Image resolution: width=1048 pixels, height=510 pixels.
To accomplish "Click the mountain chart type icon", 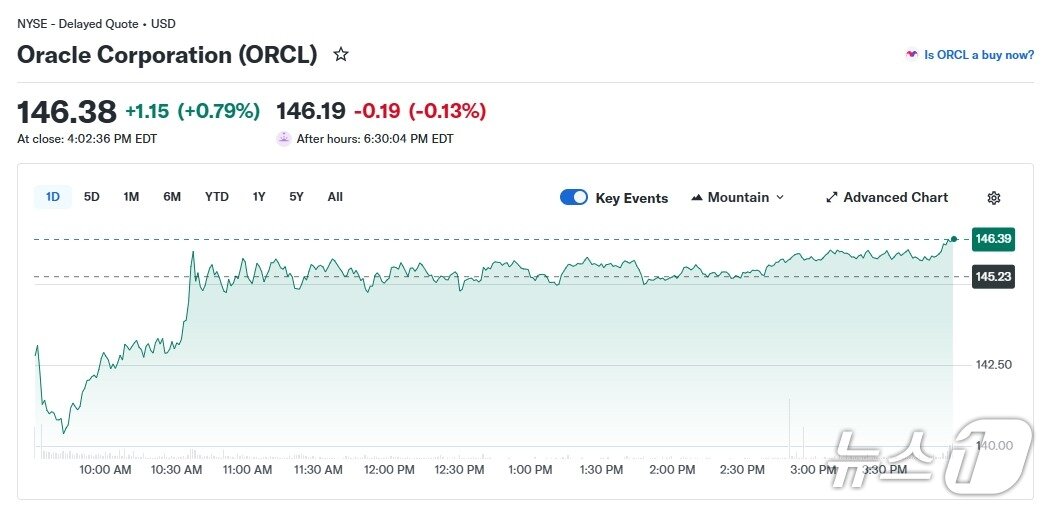I will coord(697,198).
